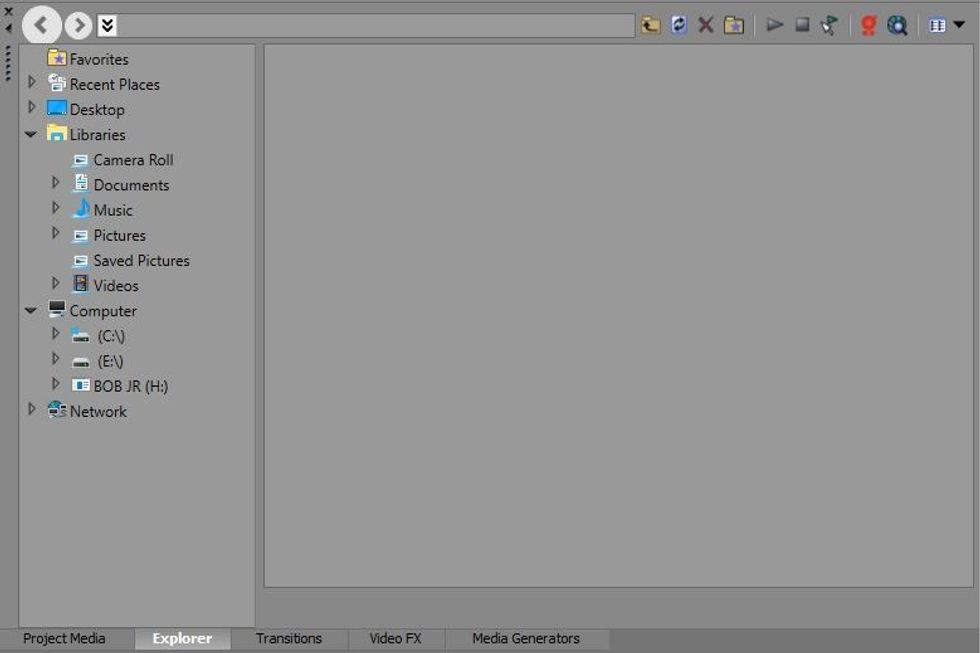The image size is (980, 653).
Task: Navigate up one folder level
Action: pos(648,24)
